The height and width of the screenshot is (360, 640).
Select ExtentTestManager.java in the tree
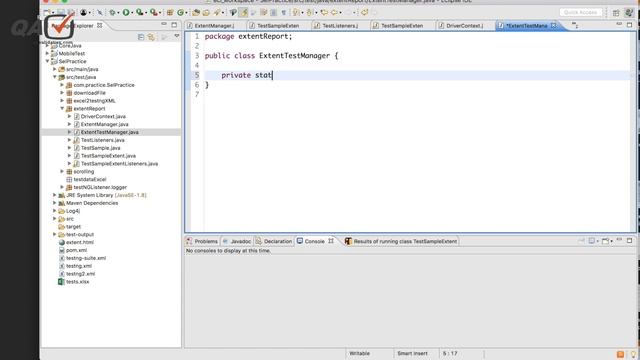109,132
